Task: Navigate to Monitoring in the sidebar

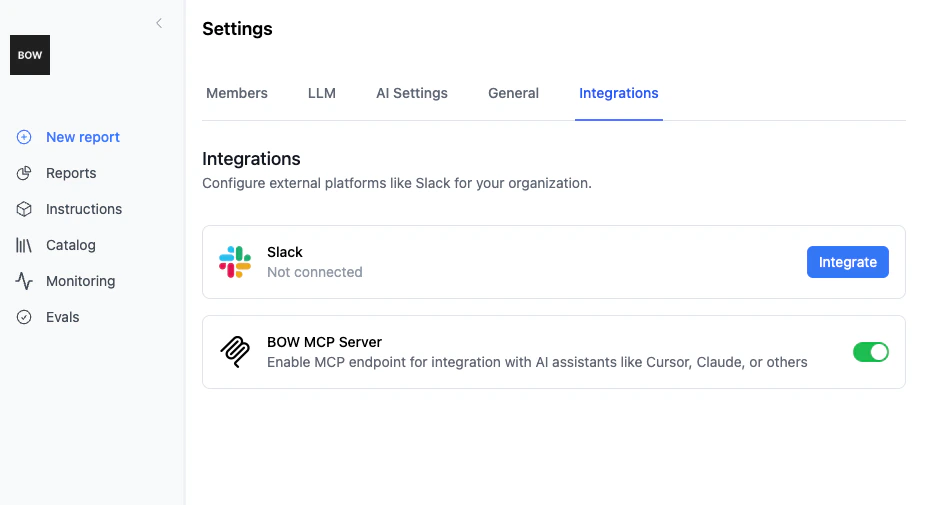Action: [x=81, y=281]
